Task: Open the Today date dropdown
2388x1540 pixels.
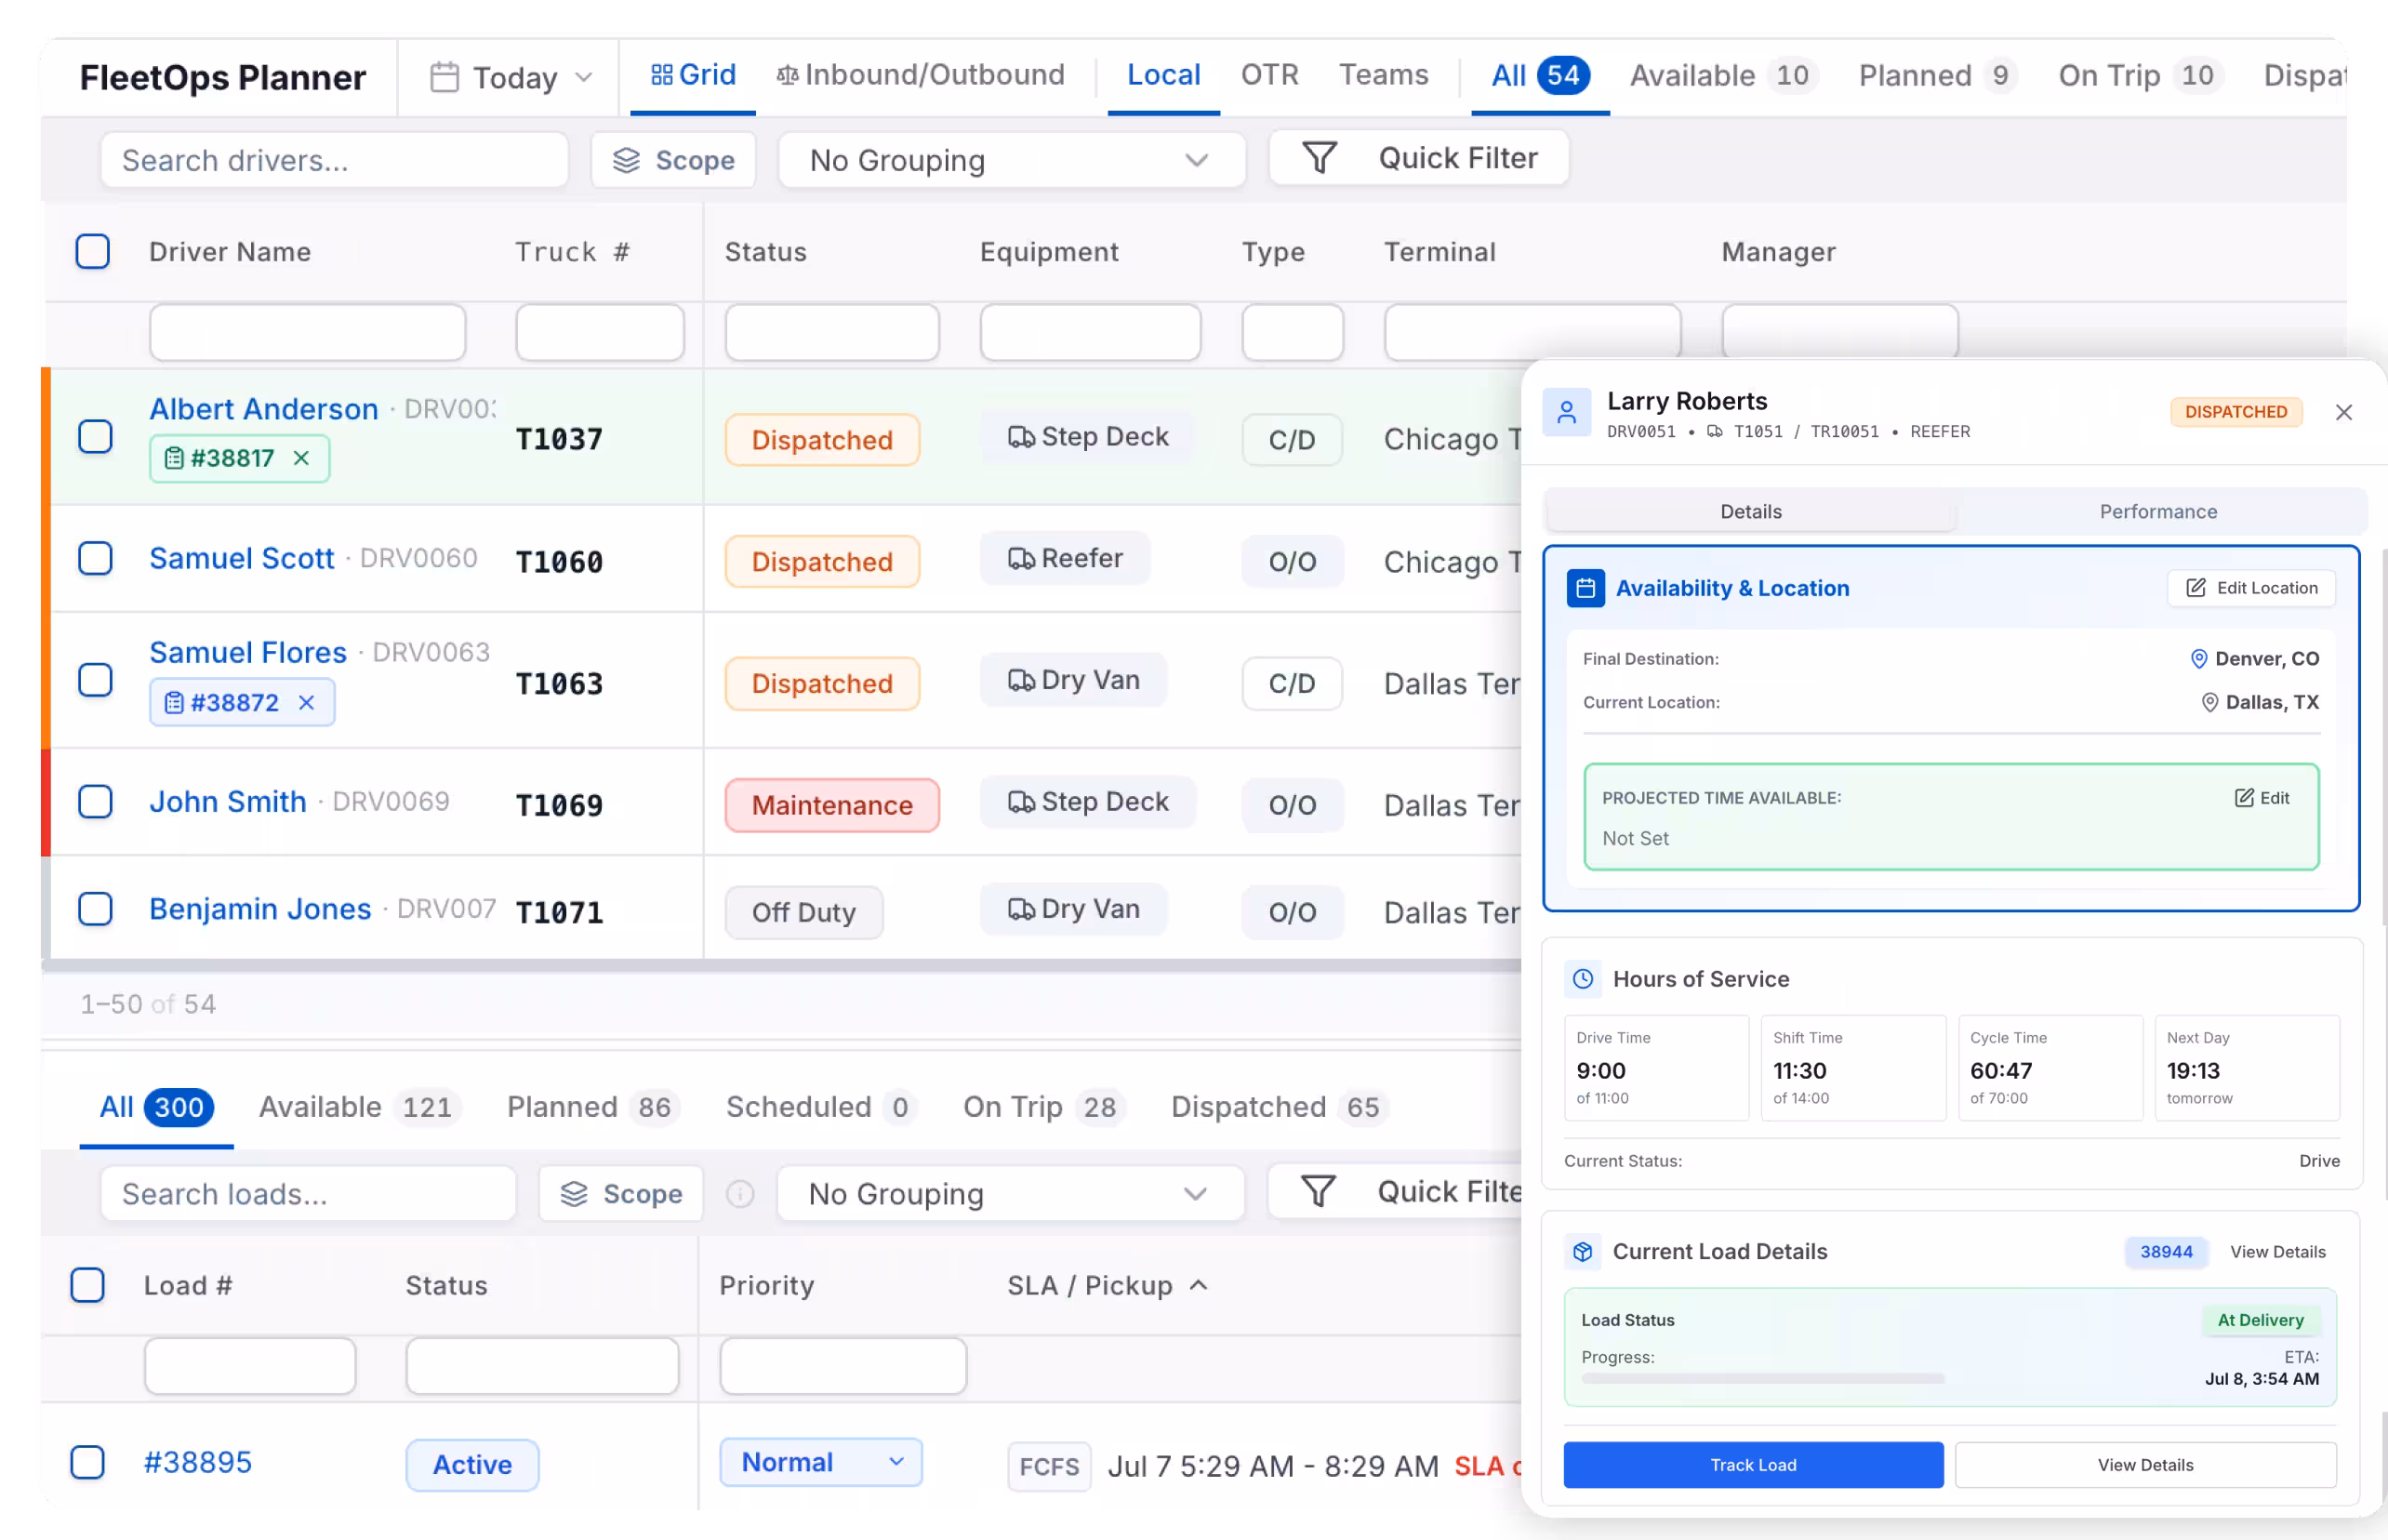Action: [511, 77]
